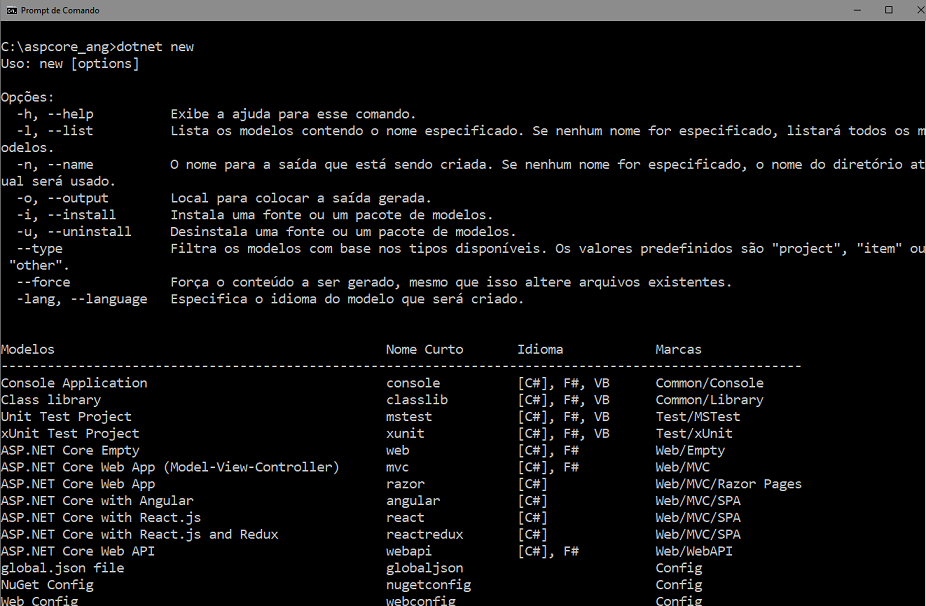Click 'Instala uma fonte ou um pacote' description

click(x=332, y=215)
